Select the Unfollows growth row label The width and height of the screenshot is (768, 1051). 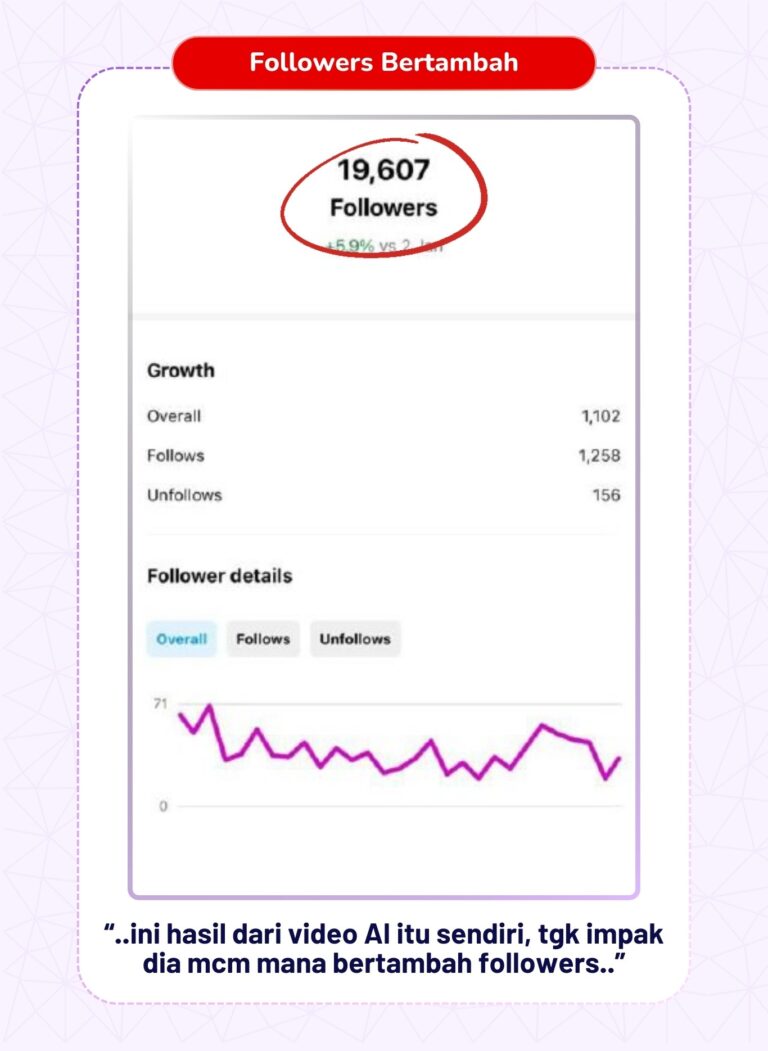point(184,495)
